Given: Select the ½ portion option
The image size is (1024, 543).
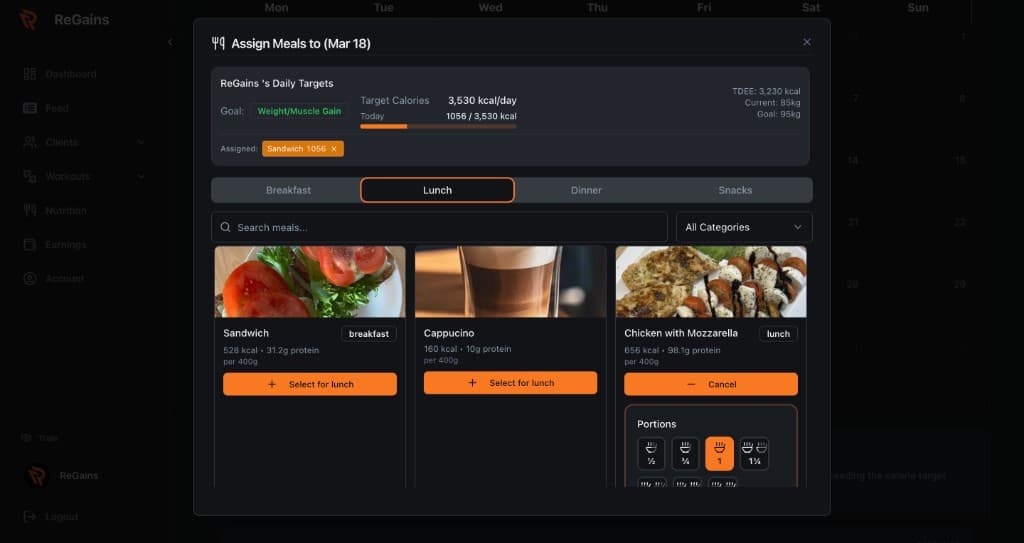Looking at the screenshot, I should (651, 453).
